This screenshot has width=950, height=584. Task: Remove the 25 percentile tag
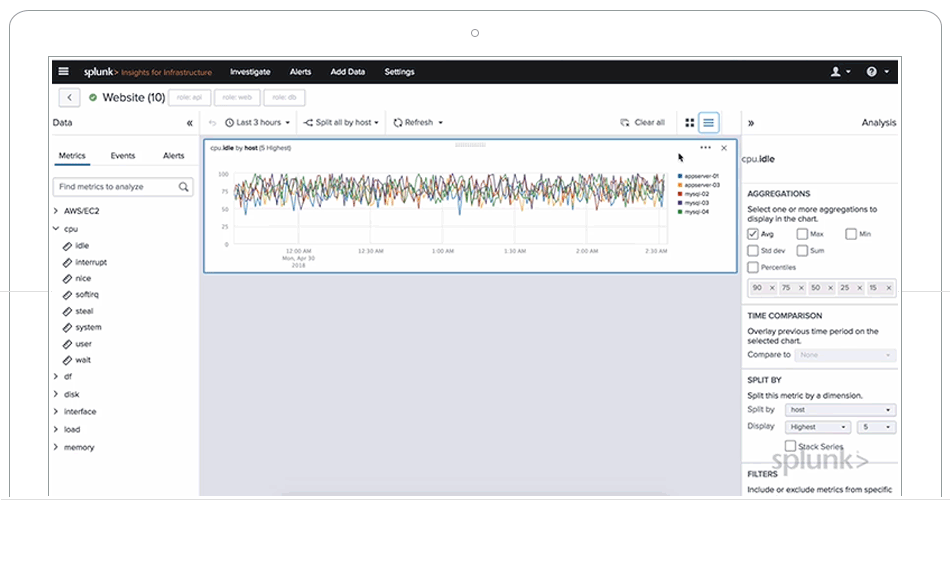coord(859,288)
